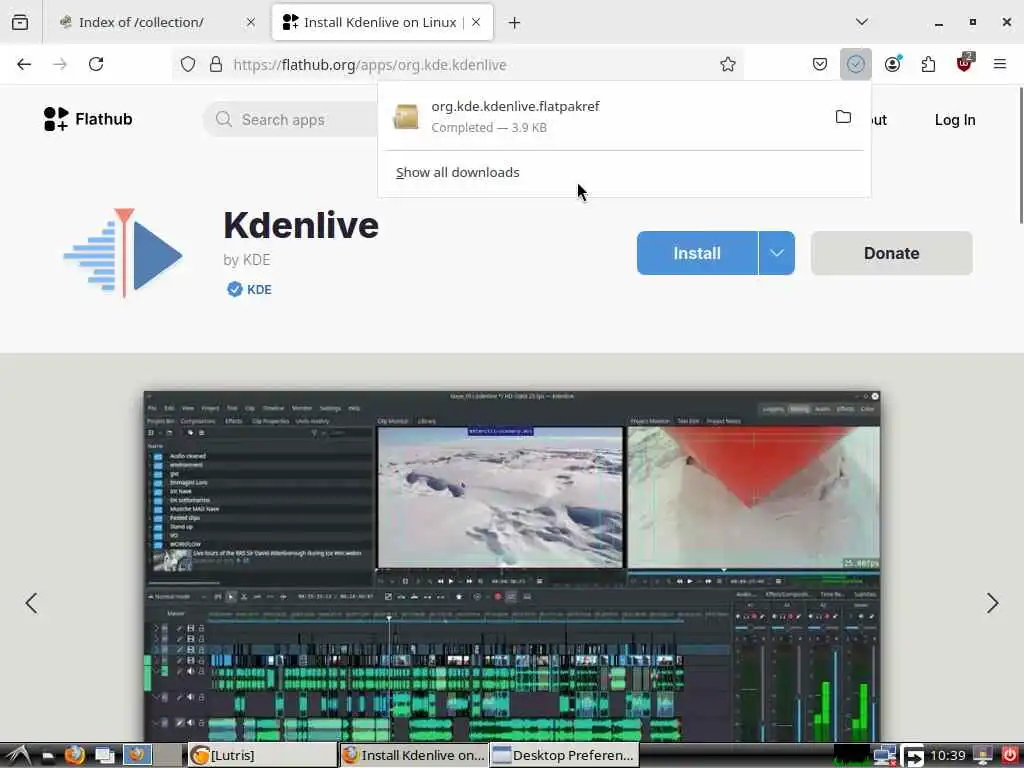Focus the Search apps field
The image size is (1024, 768).
(291, 120)
